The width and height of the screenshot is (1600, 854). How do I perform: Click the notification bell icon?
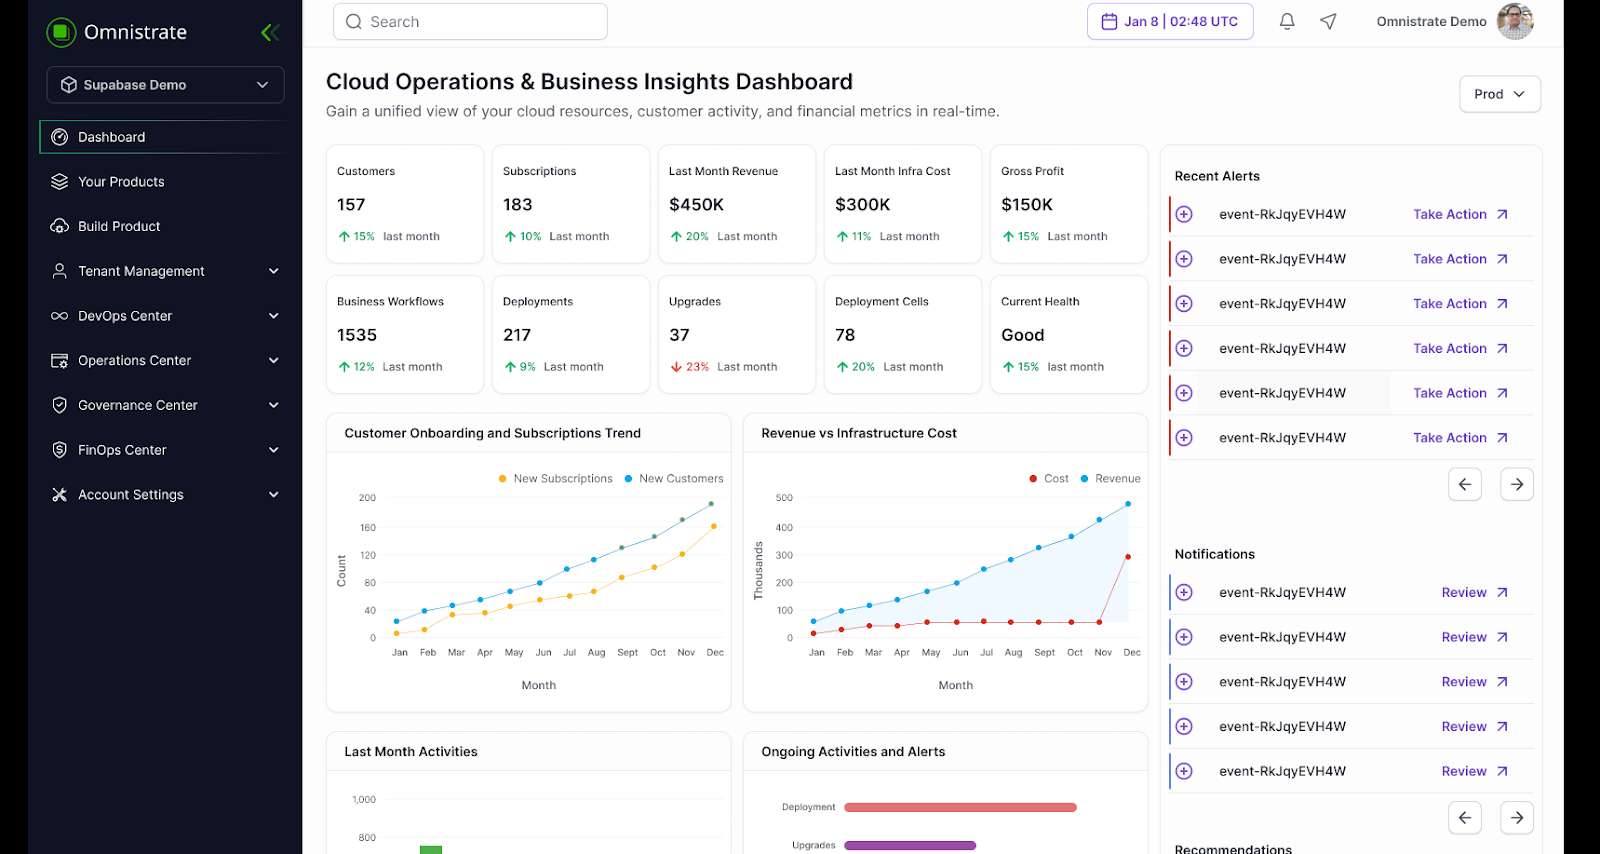1287,21
